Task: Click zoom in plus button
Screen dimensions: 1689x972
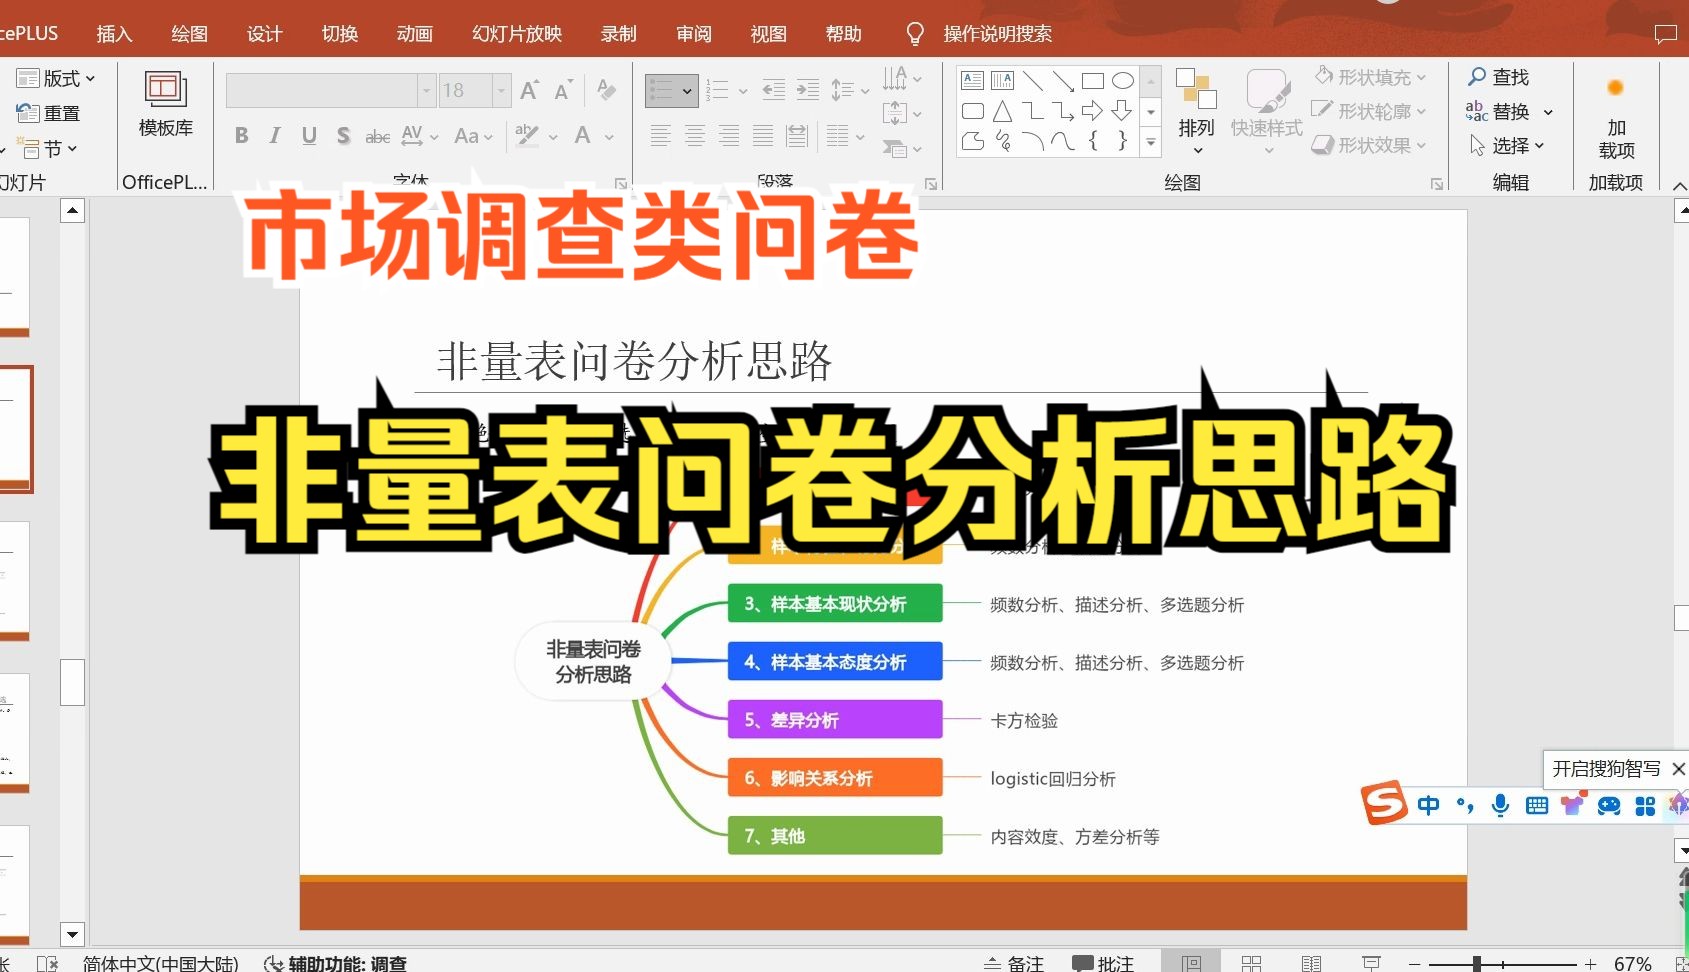Action: pos(1590,964)
